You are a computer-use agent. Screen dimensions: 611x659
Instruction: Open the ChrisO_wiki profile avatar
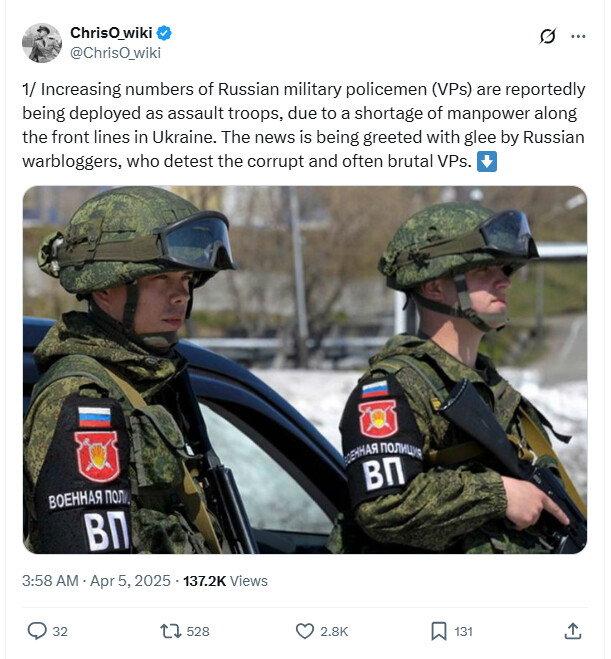coord(42,43)
